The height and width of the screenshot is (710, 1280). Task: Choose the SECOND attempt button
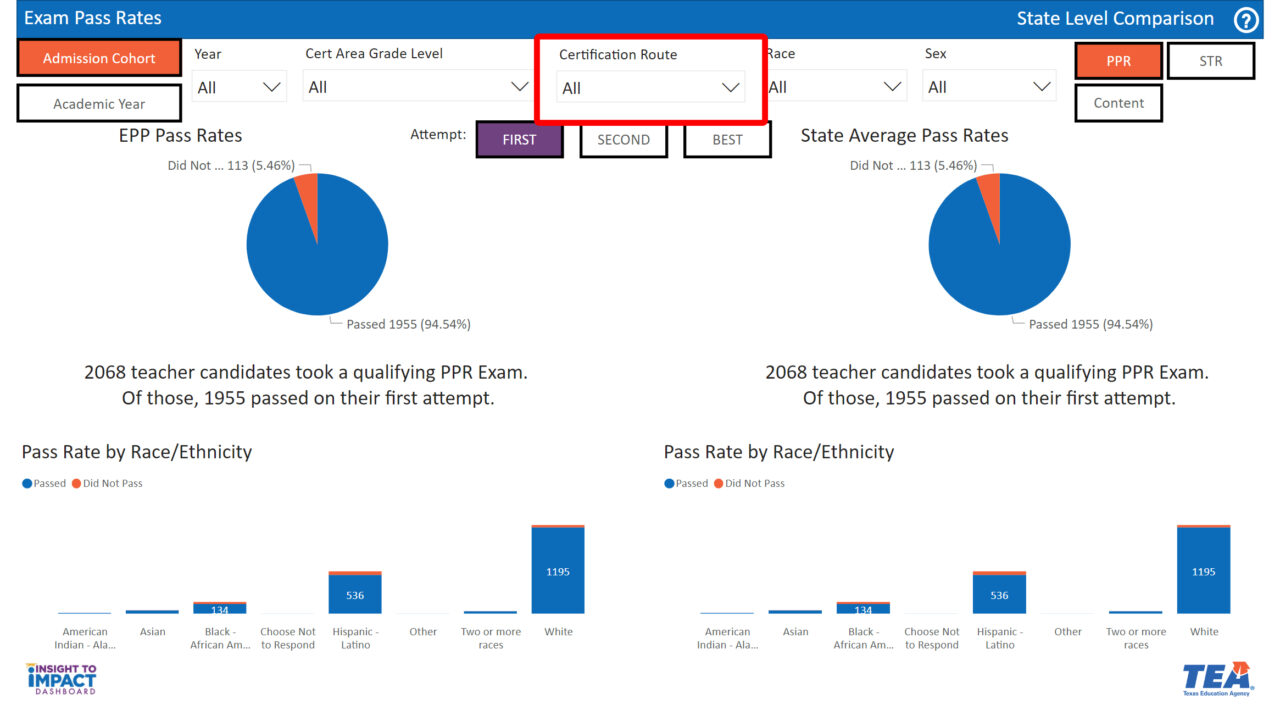[x=623, y=140]
